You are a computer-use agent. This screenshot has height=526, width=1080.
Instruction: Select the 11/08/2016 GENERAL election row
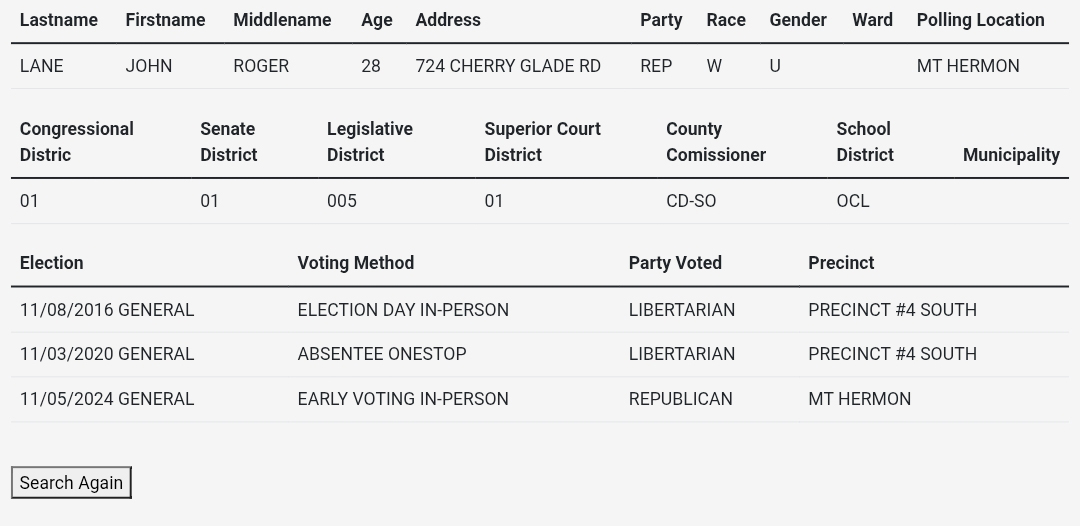pyautogui.click(x=107, y=310)
